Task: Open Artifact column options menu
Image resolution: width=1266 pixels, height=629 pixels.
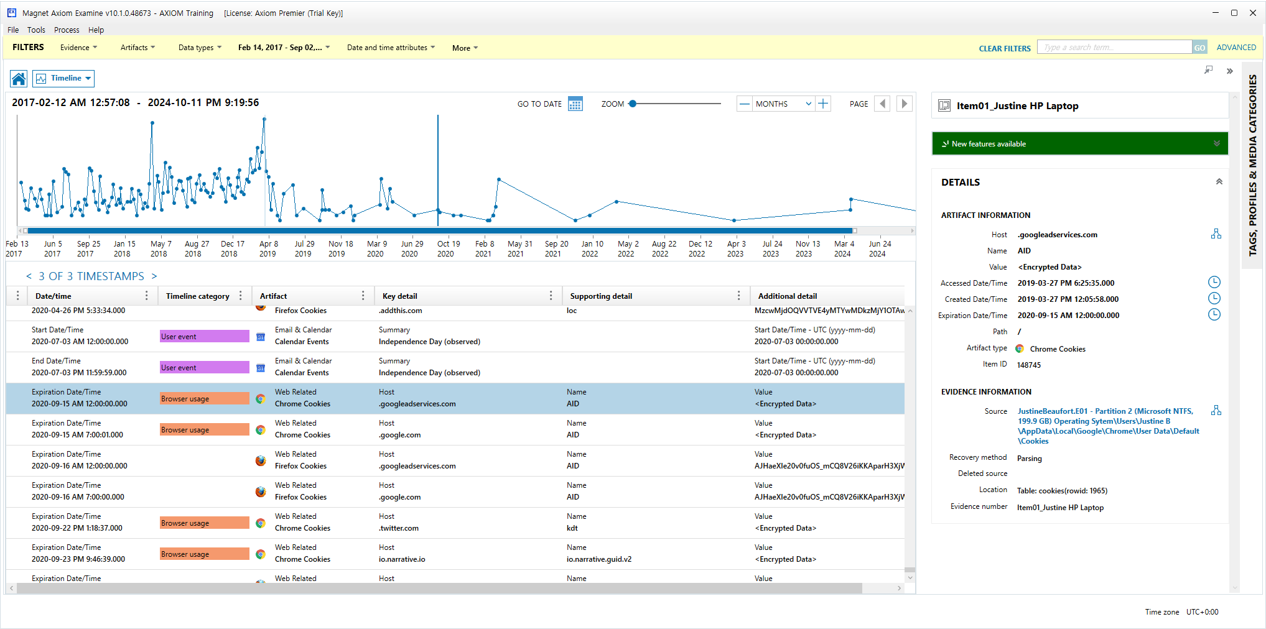Action: click(x=362, y=296)
